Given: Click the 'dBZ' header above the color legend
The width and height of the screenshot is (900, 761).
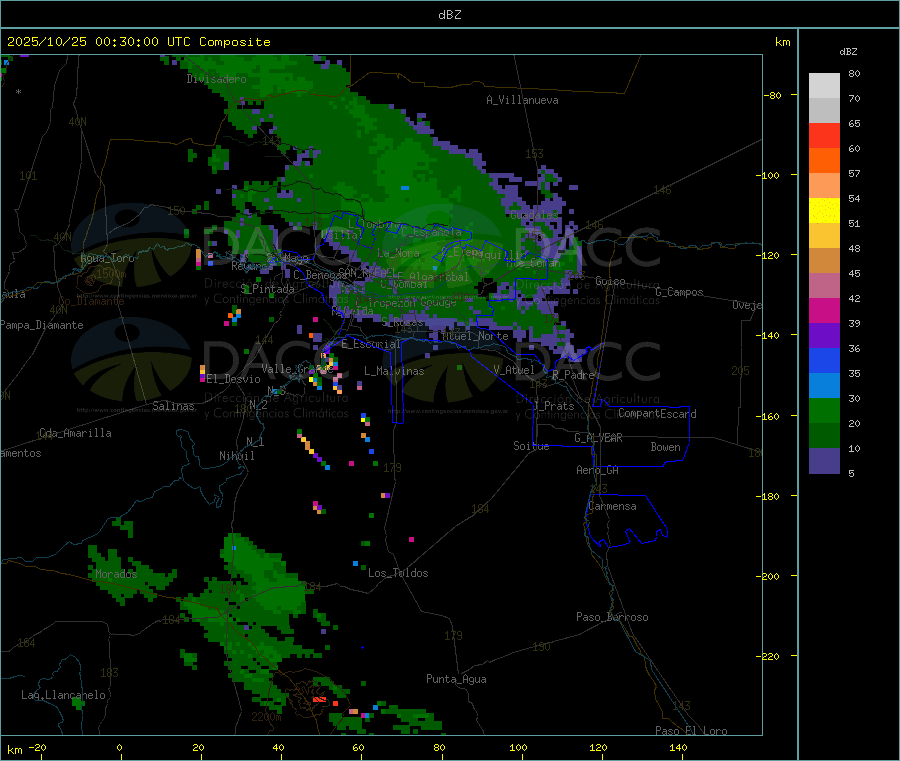Looking at the screenshot, I should [x=848, y=52].
